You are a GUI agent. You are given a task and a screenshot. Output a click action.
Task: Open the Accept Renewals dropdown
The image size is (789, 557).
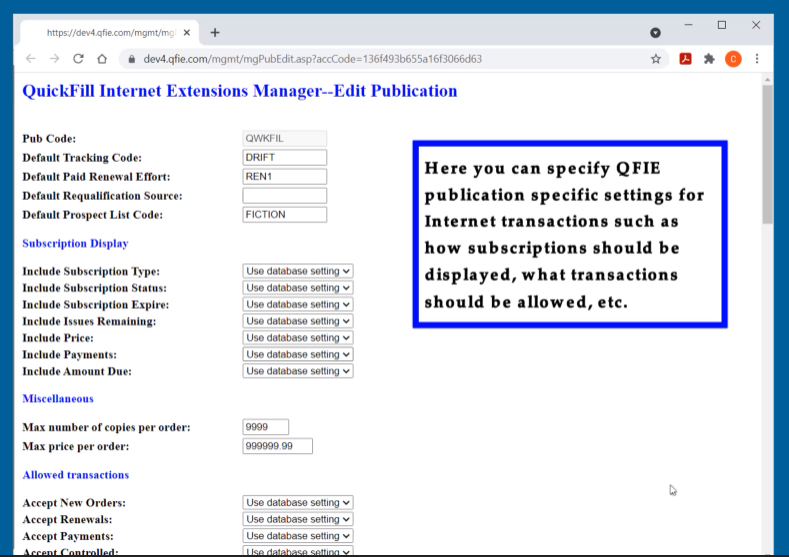click(x=297, y=519)
